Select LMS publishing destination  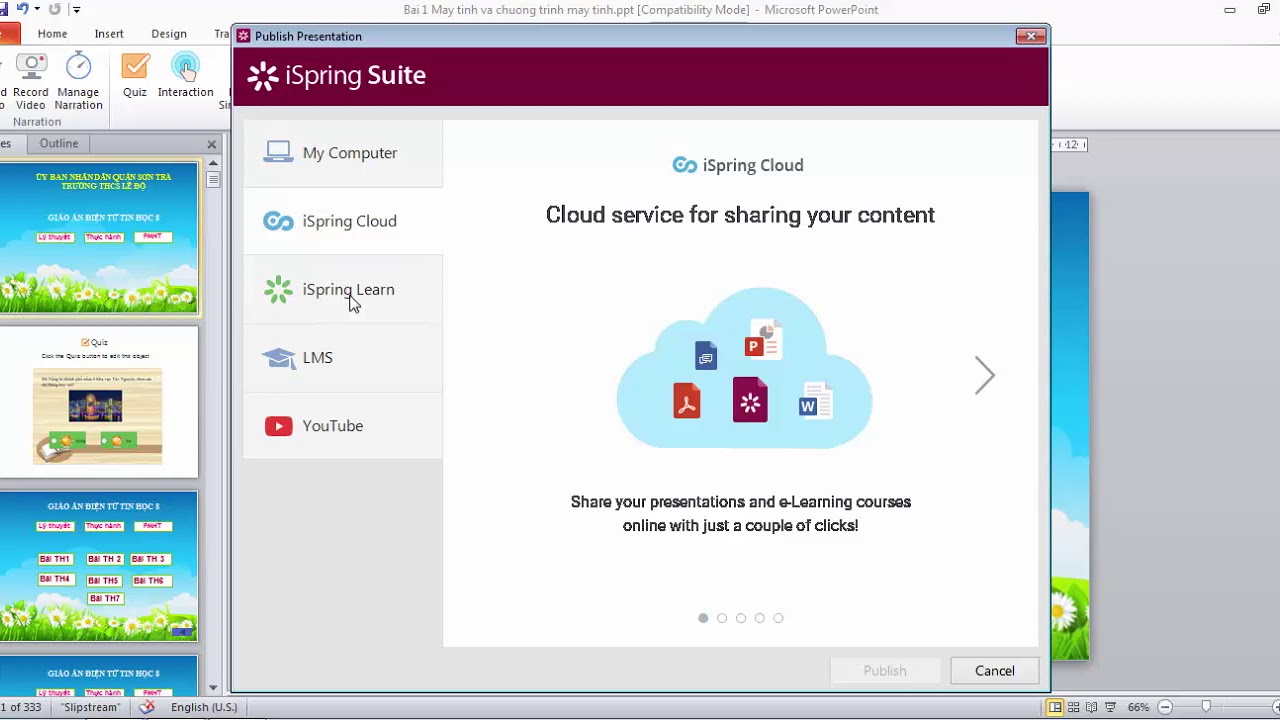(x=343, y=357)
